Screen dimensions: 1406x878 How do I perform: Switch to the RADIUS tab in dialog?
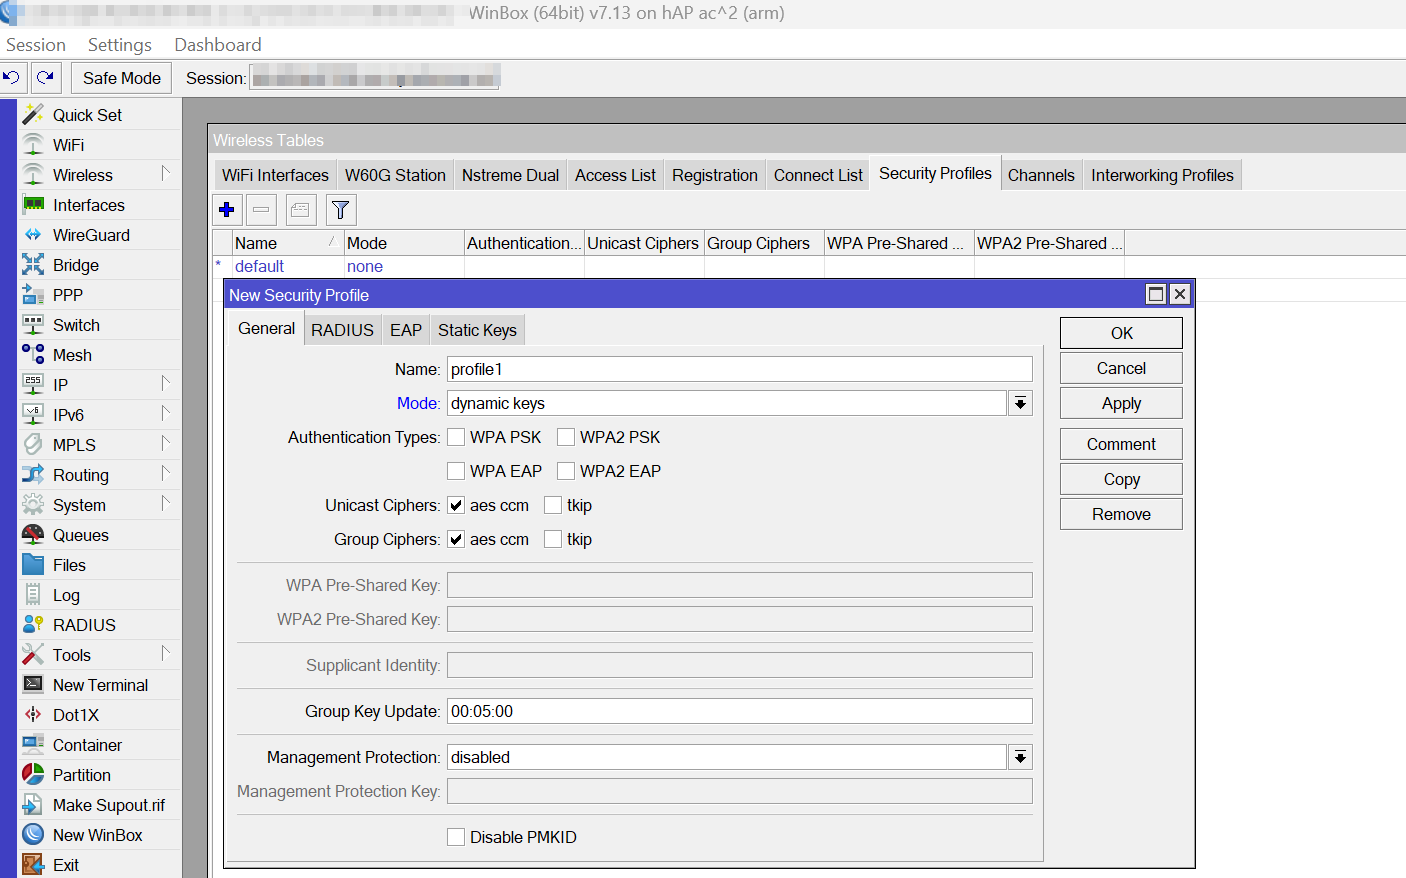click(342, 330)
